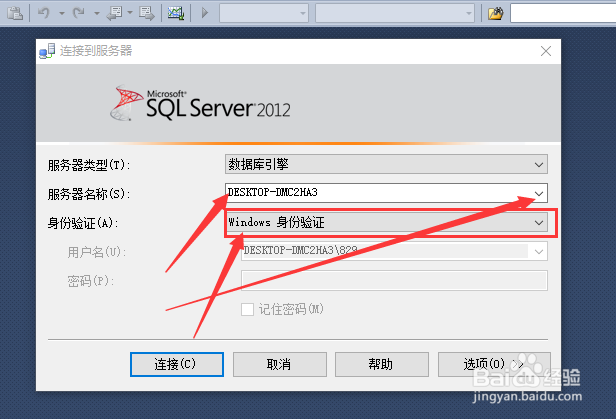The height and width of the screenshot is (419, 616).
Task: Click the 取消 button
Action: coord(280,364)
